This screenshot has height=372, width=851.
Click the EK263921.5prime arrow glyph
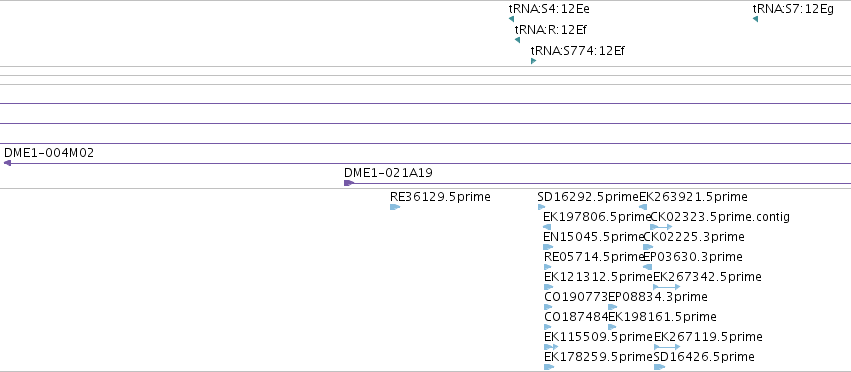click(643, 207)
